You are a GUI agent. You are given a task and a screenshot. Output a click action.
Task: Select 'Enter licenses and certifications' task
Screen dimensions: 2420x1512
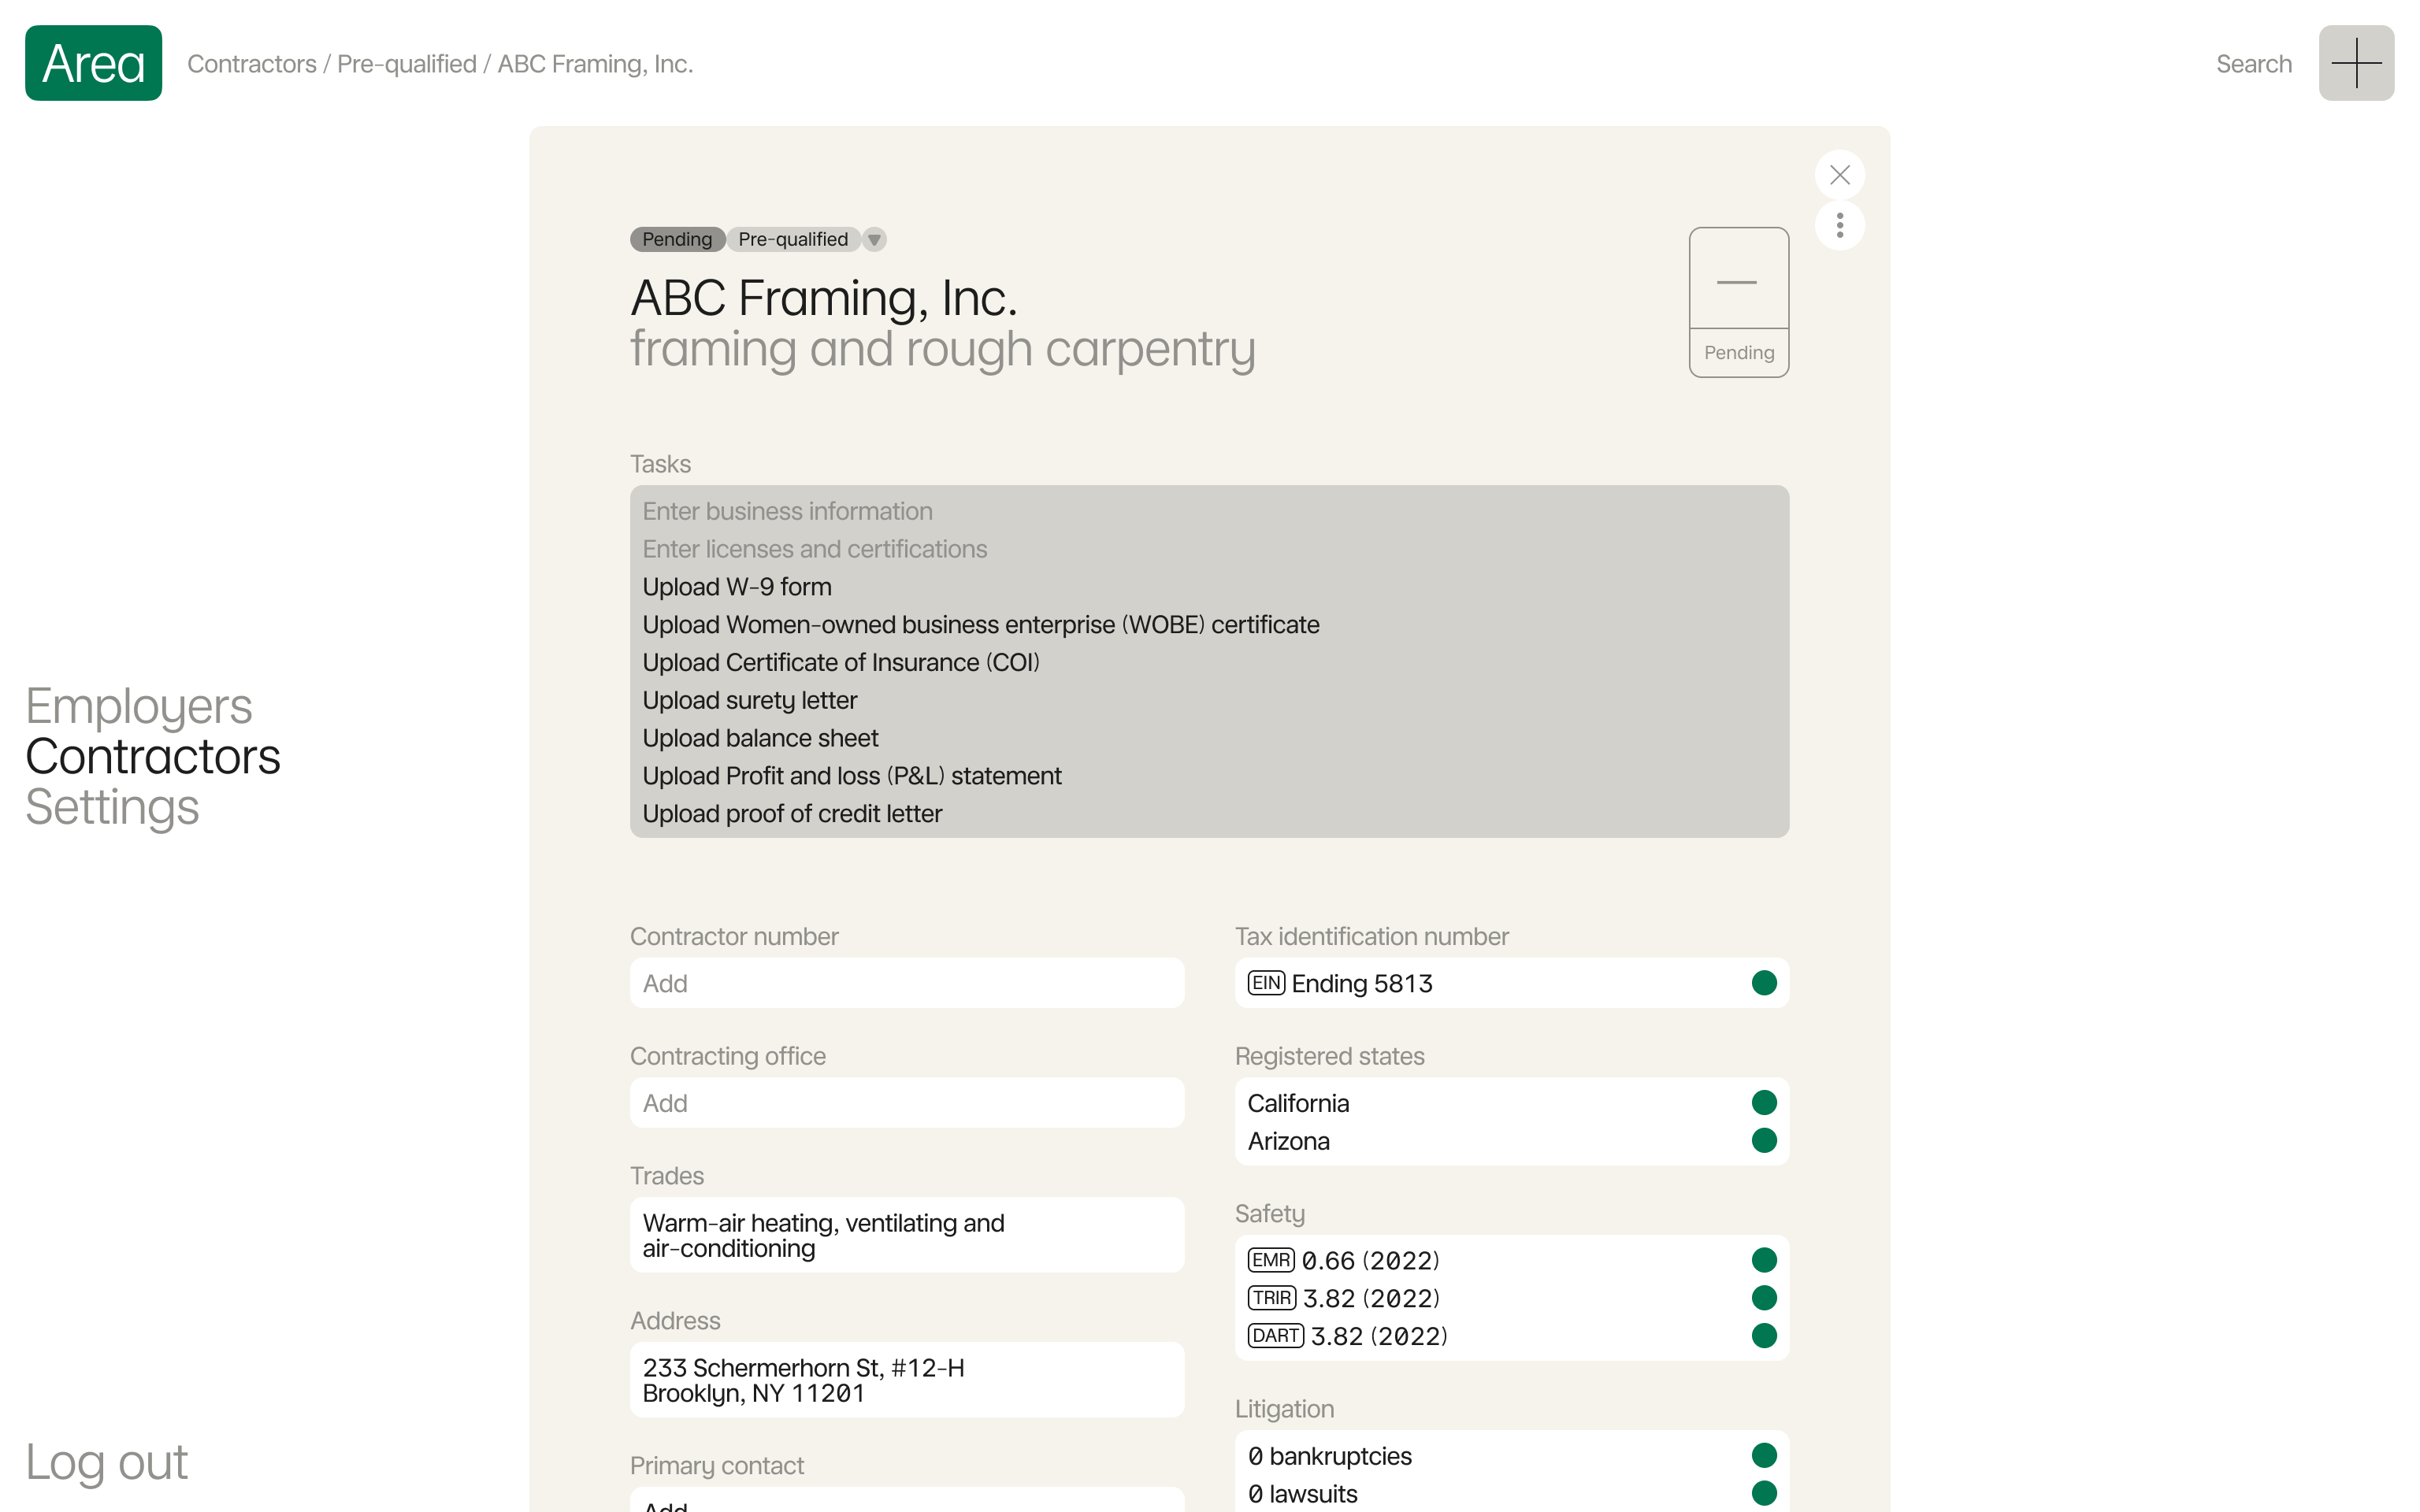click(1209, 549)
